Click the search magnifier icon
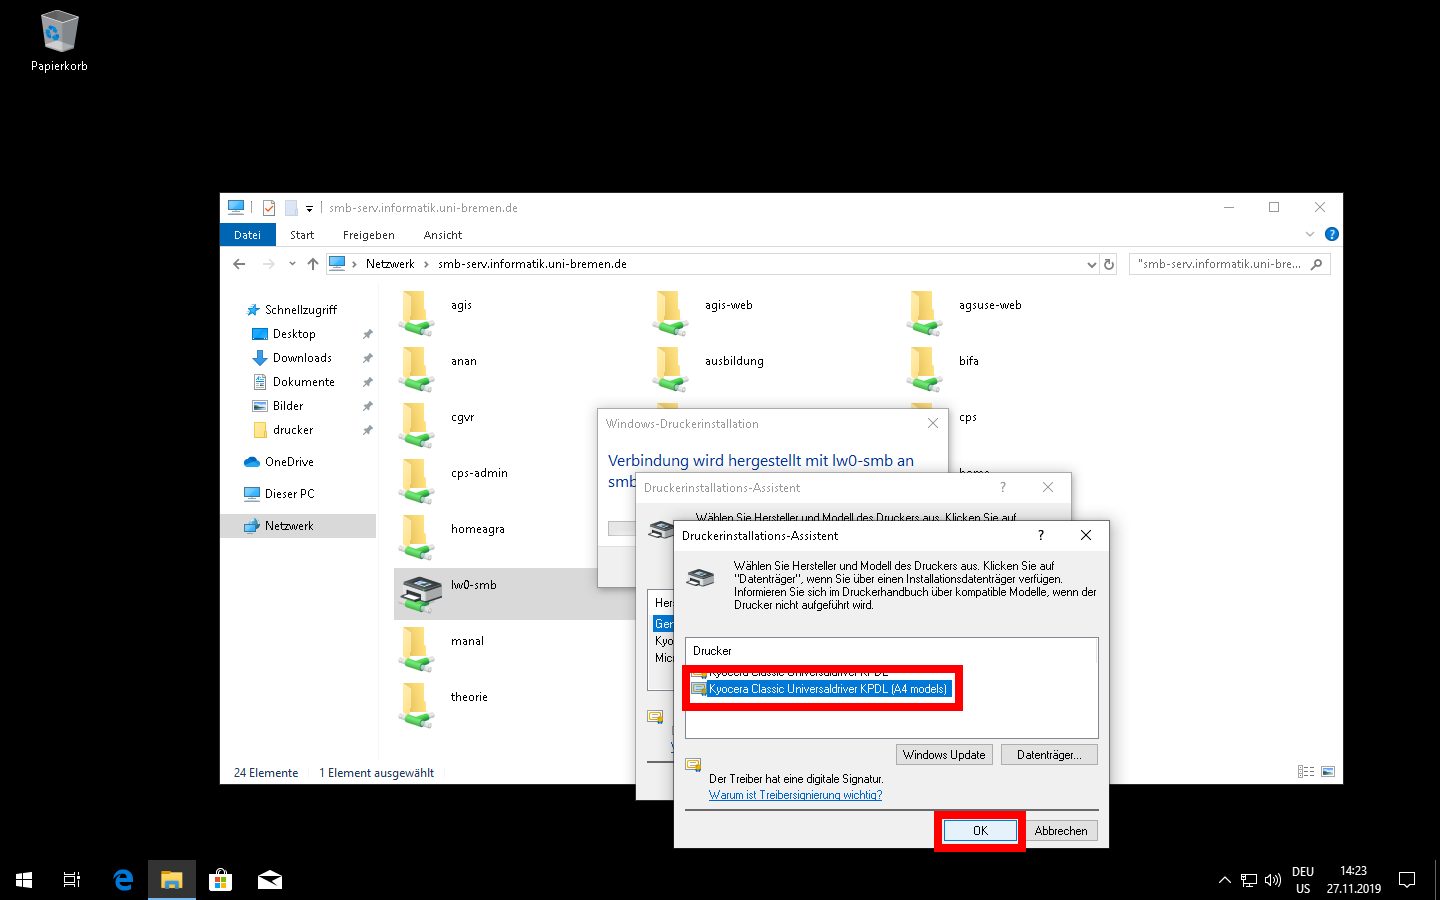Image resolution: width=1440 pixels, height=900 pixels. tap(1316, 264)
